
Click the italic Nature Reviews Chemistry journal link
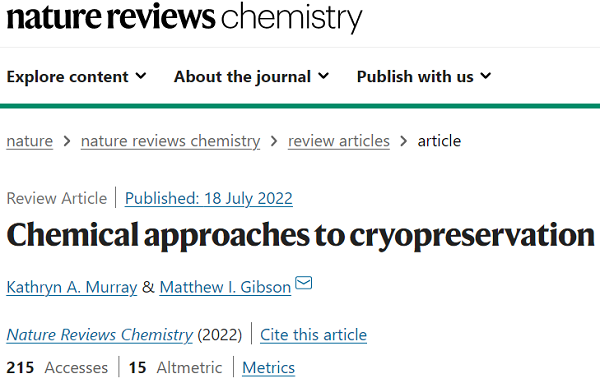coord(99,335)
